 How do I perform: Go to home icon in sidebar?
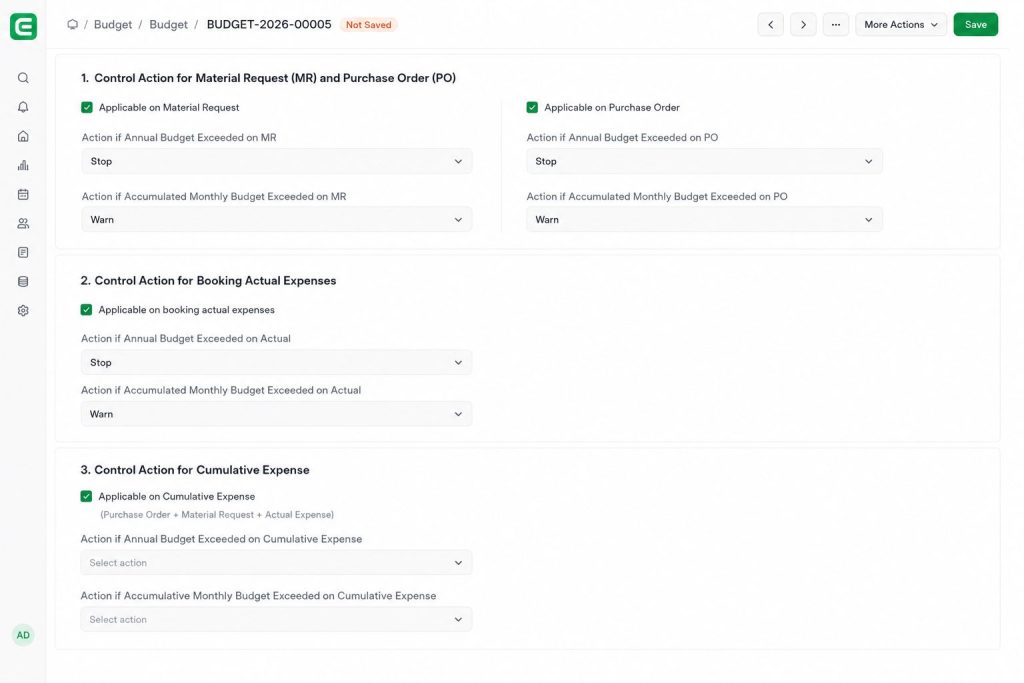23,136
